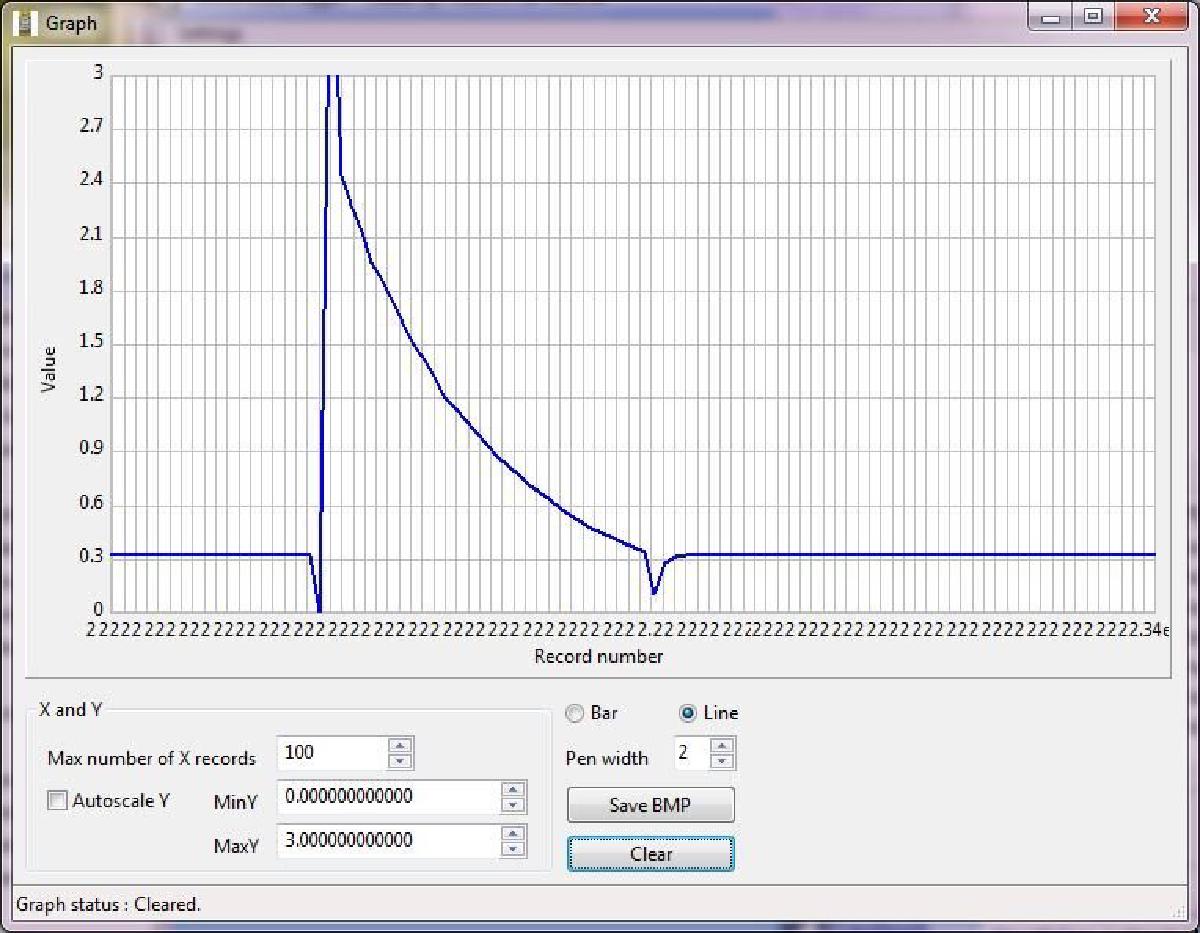Select the Line graph radio button
The height and width of the screenshot is (933, 1200).
tap(688, 713)
